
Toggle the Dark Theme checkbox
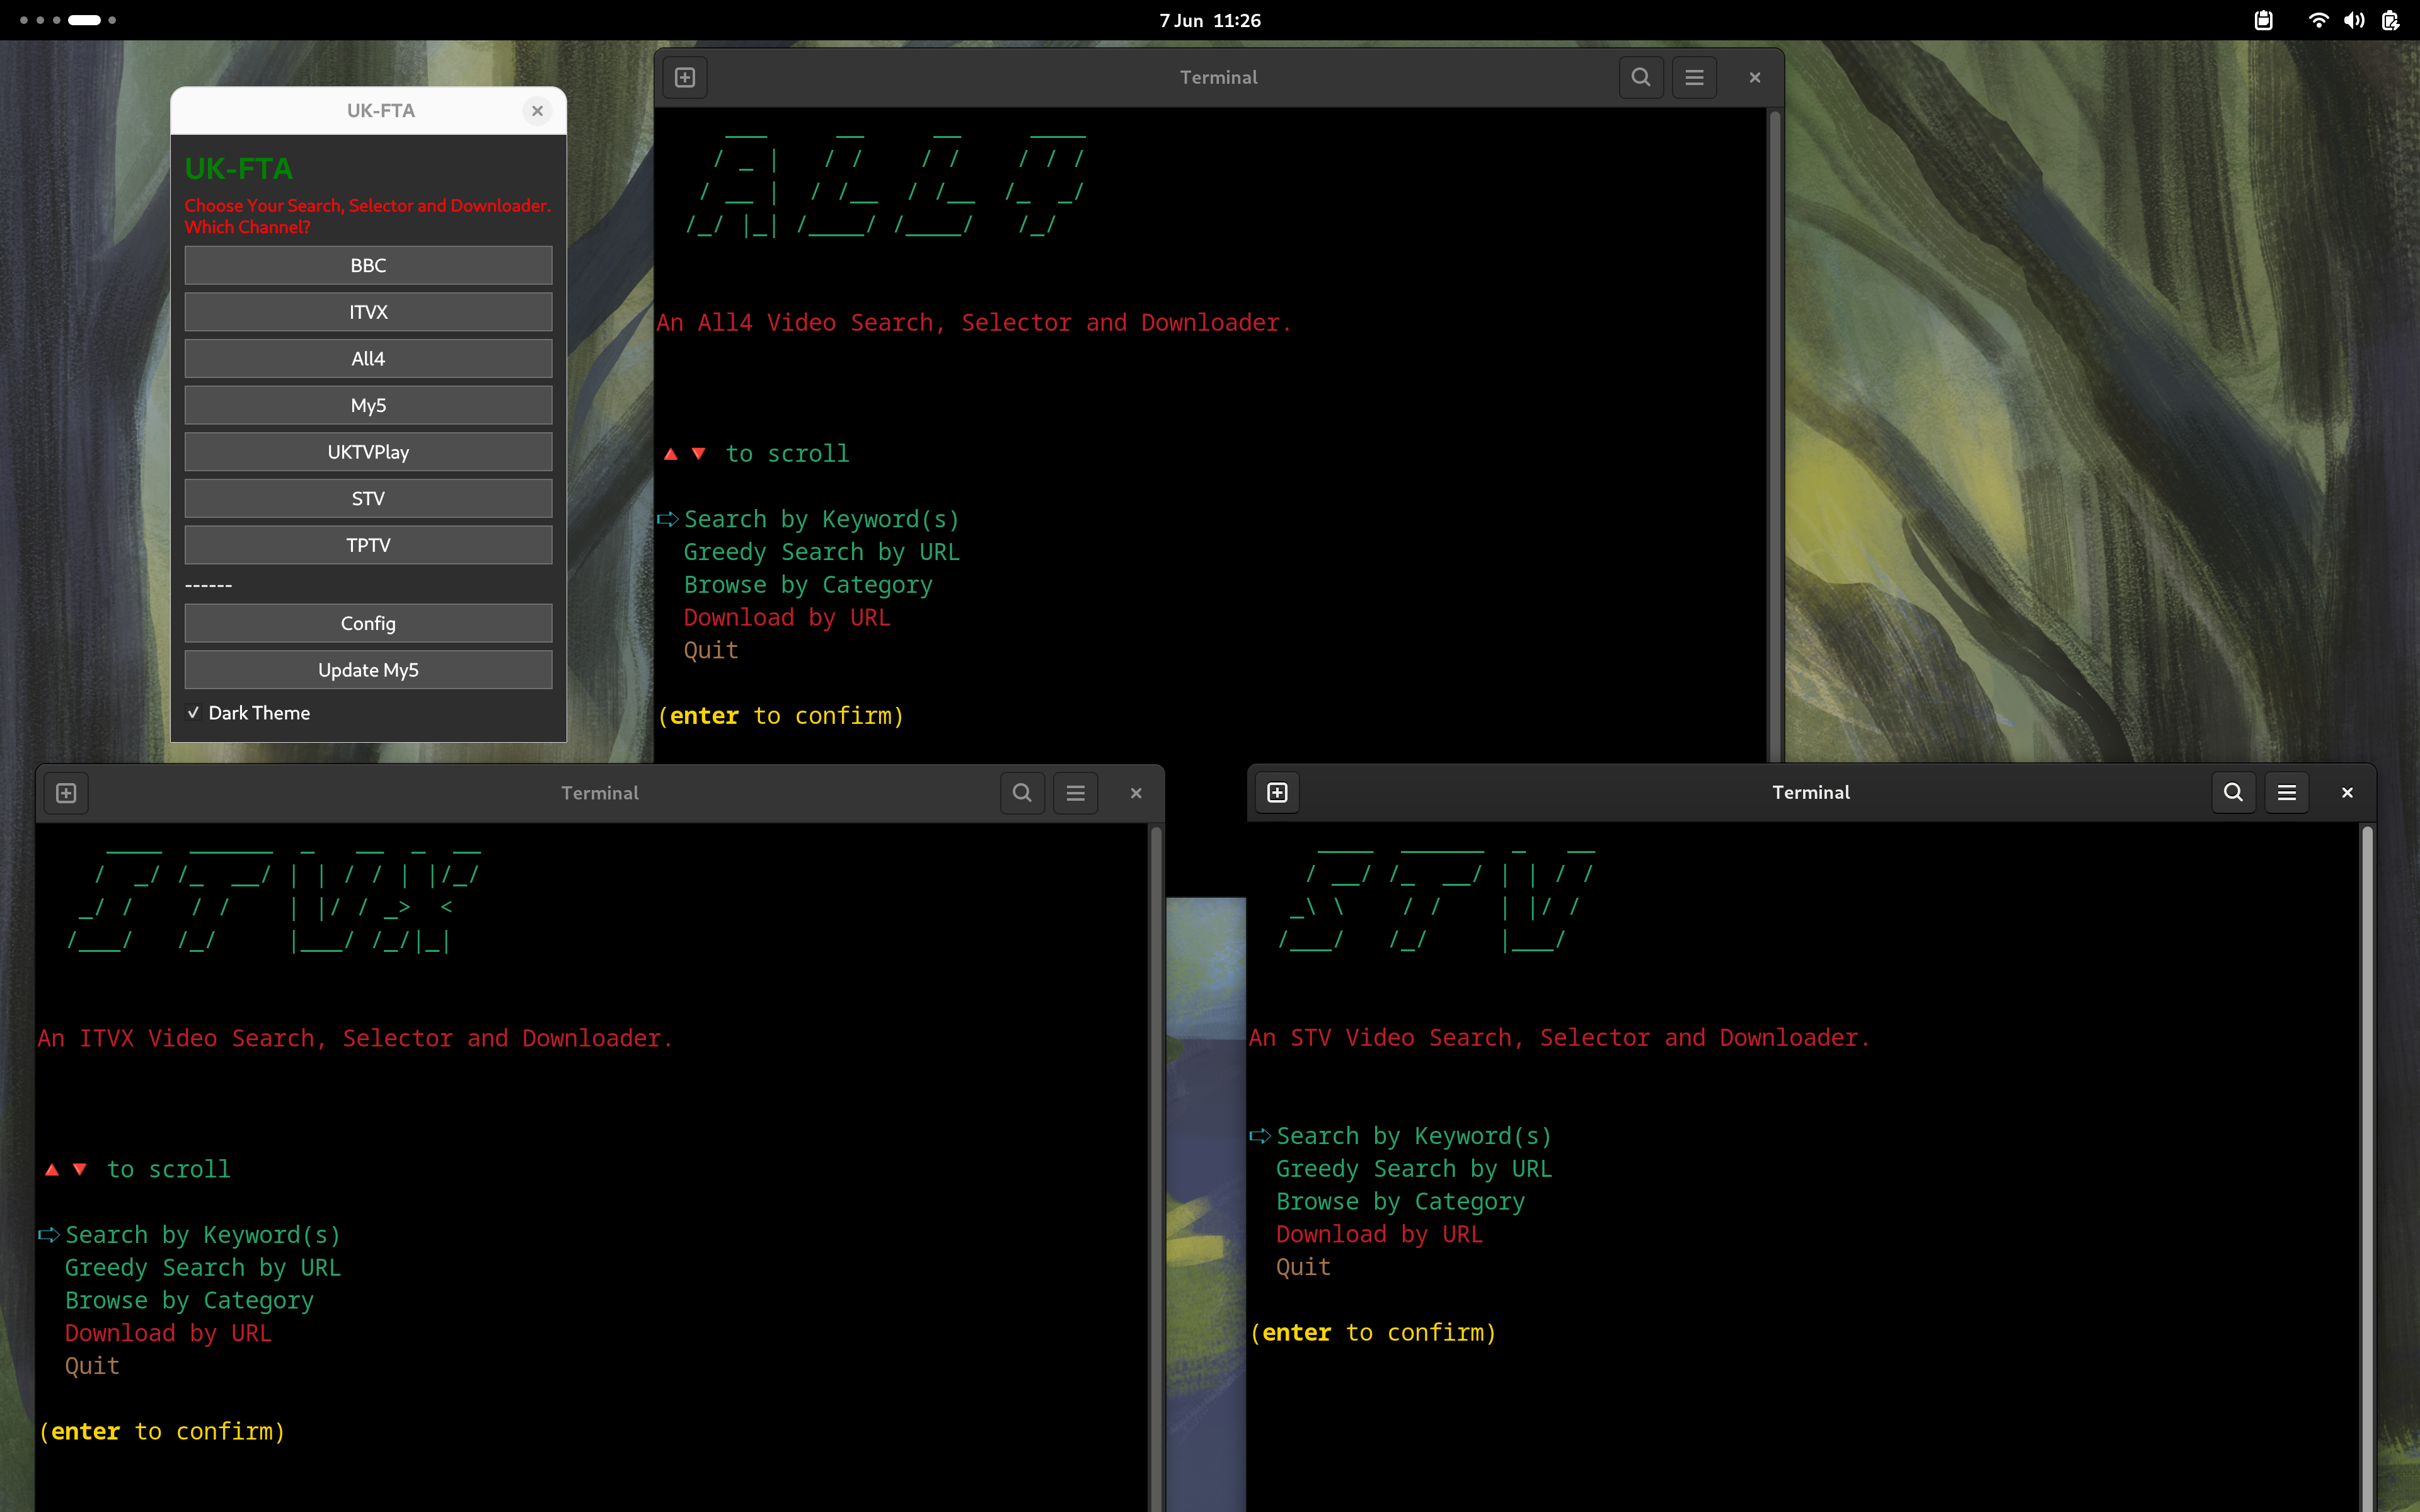(x=194, y=713)
